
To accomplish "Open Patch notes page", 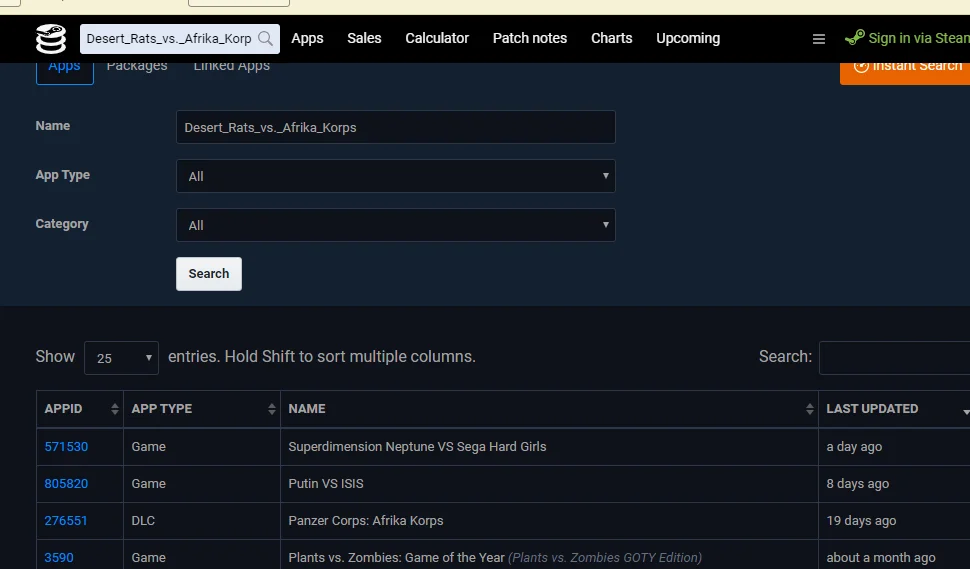I will point(530,38).
